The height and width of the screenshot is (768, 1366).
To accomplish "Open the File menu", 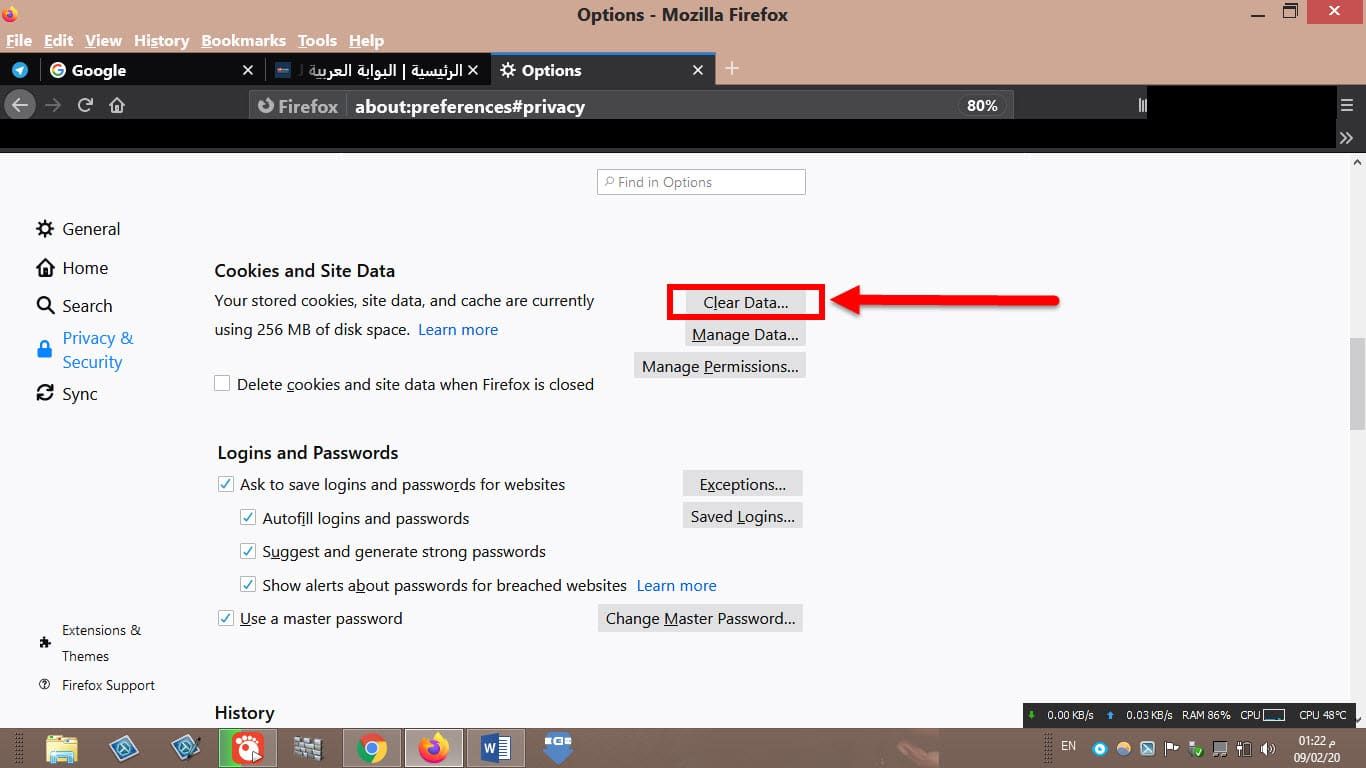I will click(x=19, y=40).
